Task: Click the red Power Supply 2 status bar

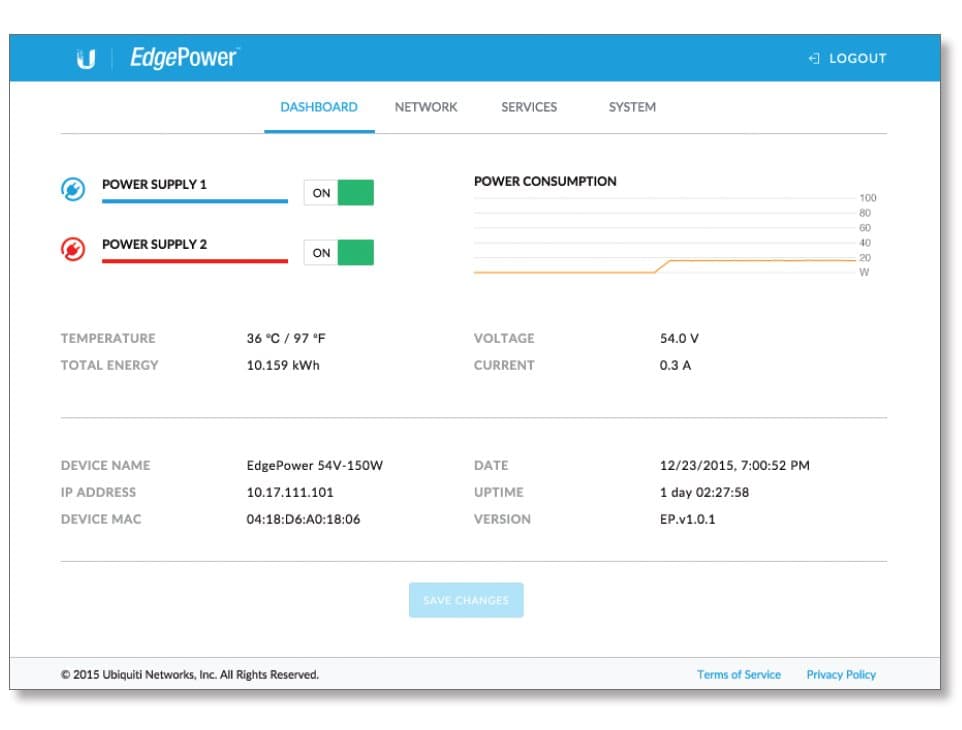Action: click(196, 260)
